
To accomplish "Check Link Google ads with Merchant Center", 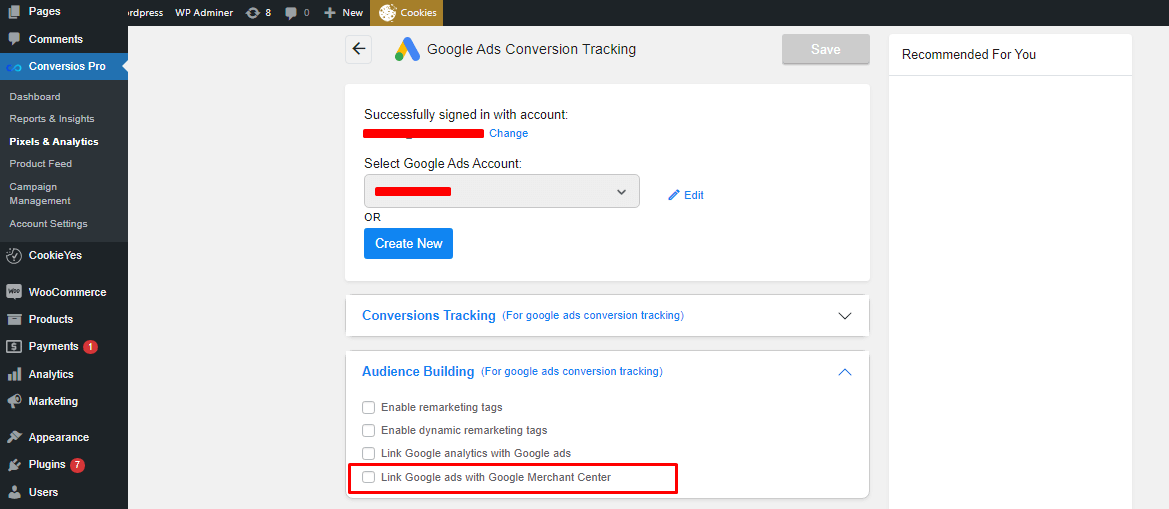I will 368,477.
